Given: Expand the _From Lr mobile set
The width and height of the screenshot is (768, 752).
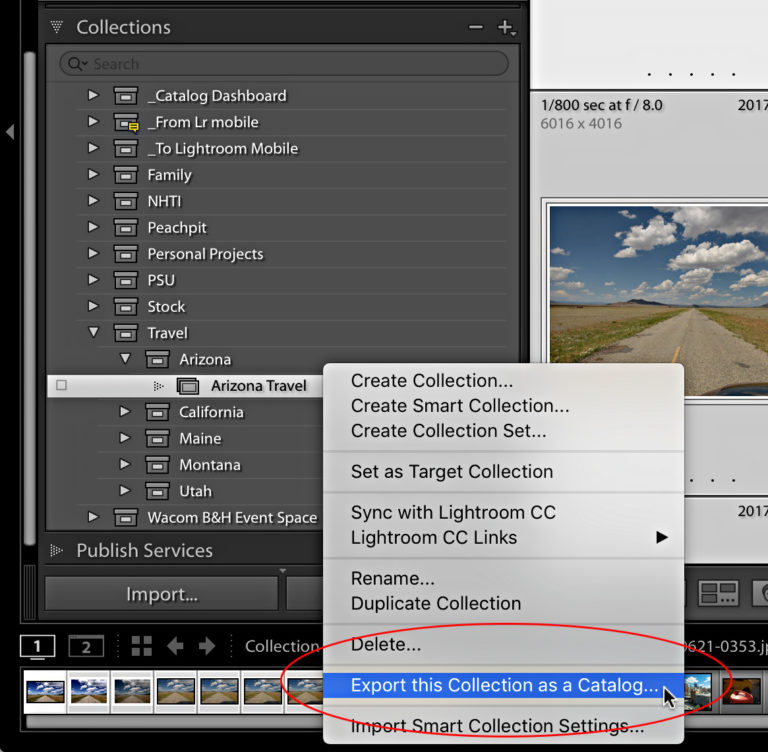Looking at the screenshot, I should tap(93, 121).
